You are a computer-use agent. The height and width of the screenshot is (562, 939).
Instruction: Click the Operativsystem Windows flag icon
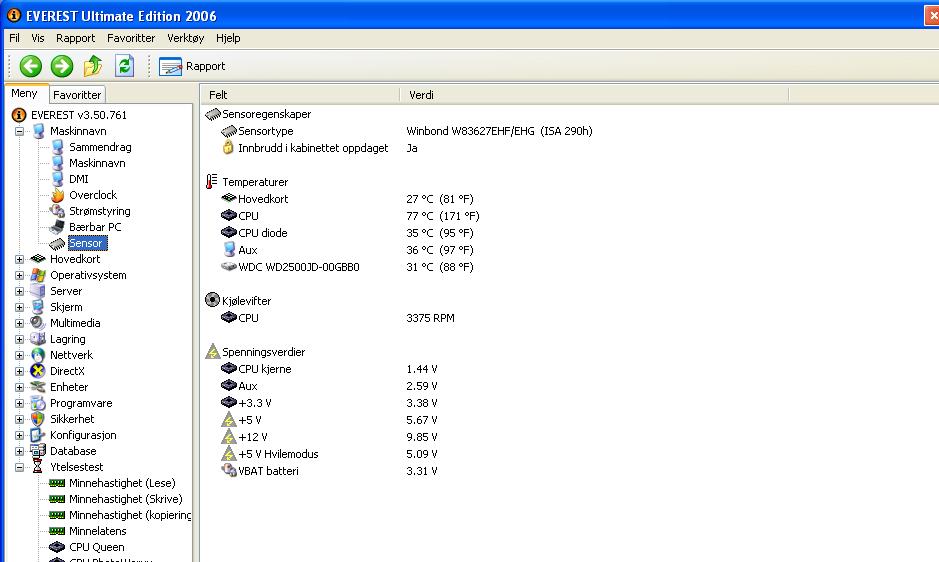pos(38,275)
